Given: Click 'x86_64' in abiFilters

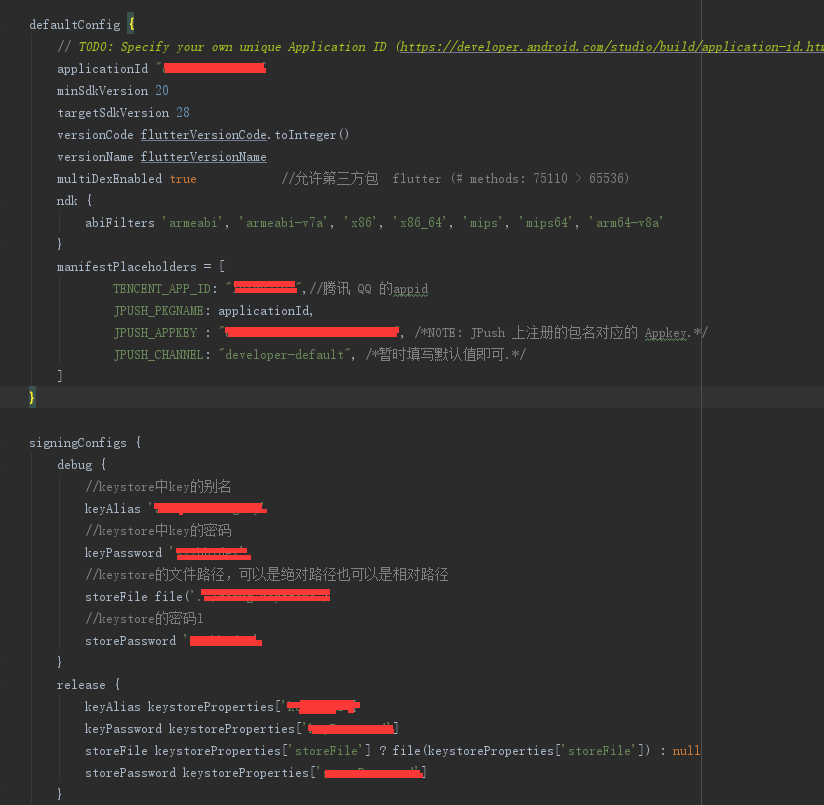Looking at the screenshot, I should pyautogui.click(x=421, y=223).
